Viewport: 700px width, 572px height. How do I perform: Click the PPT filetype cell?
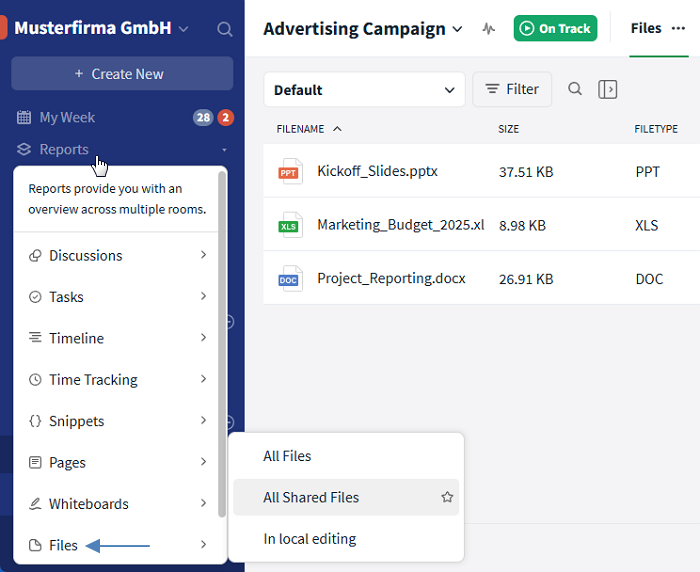[647, 172]
